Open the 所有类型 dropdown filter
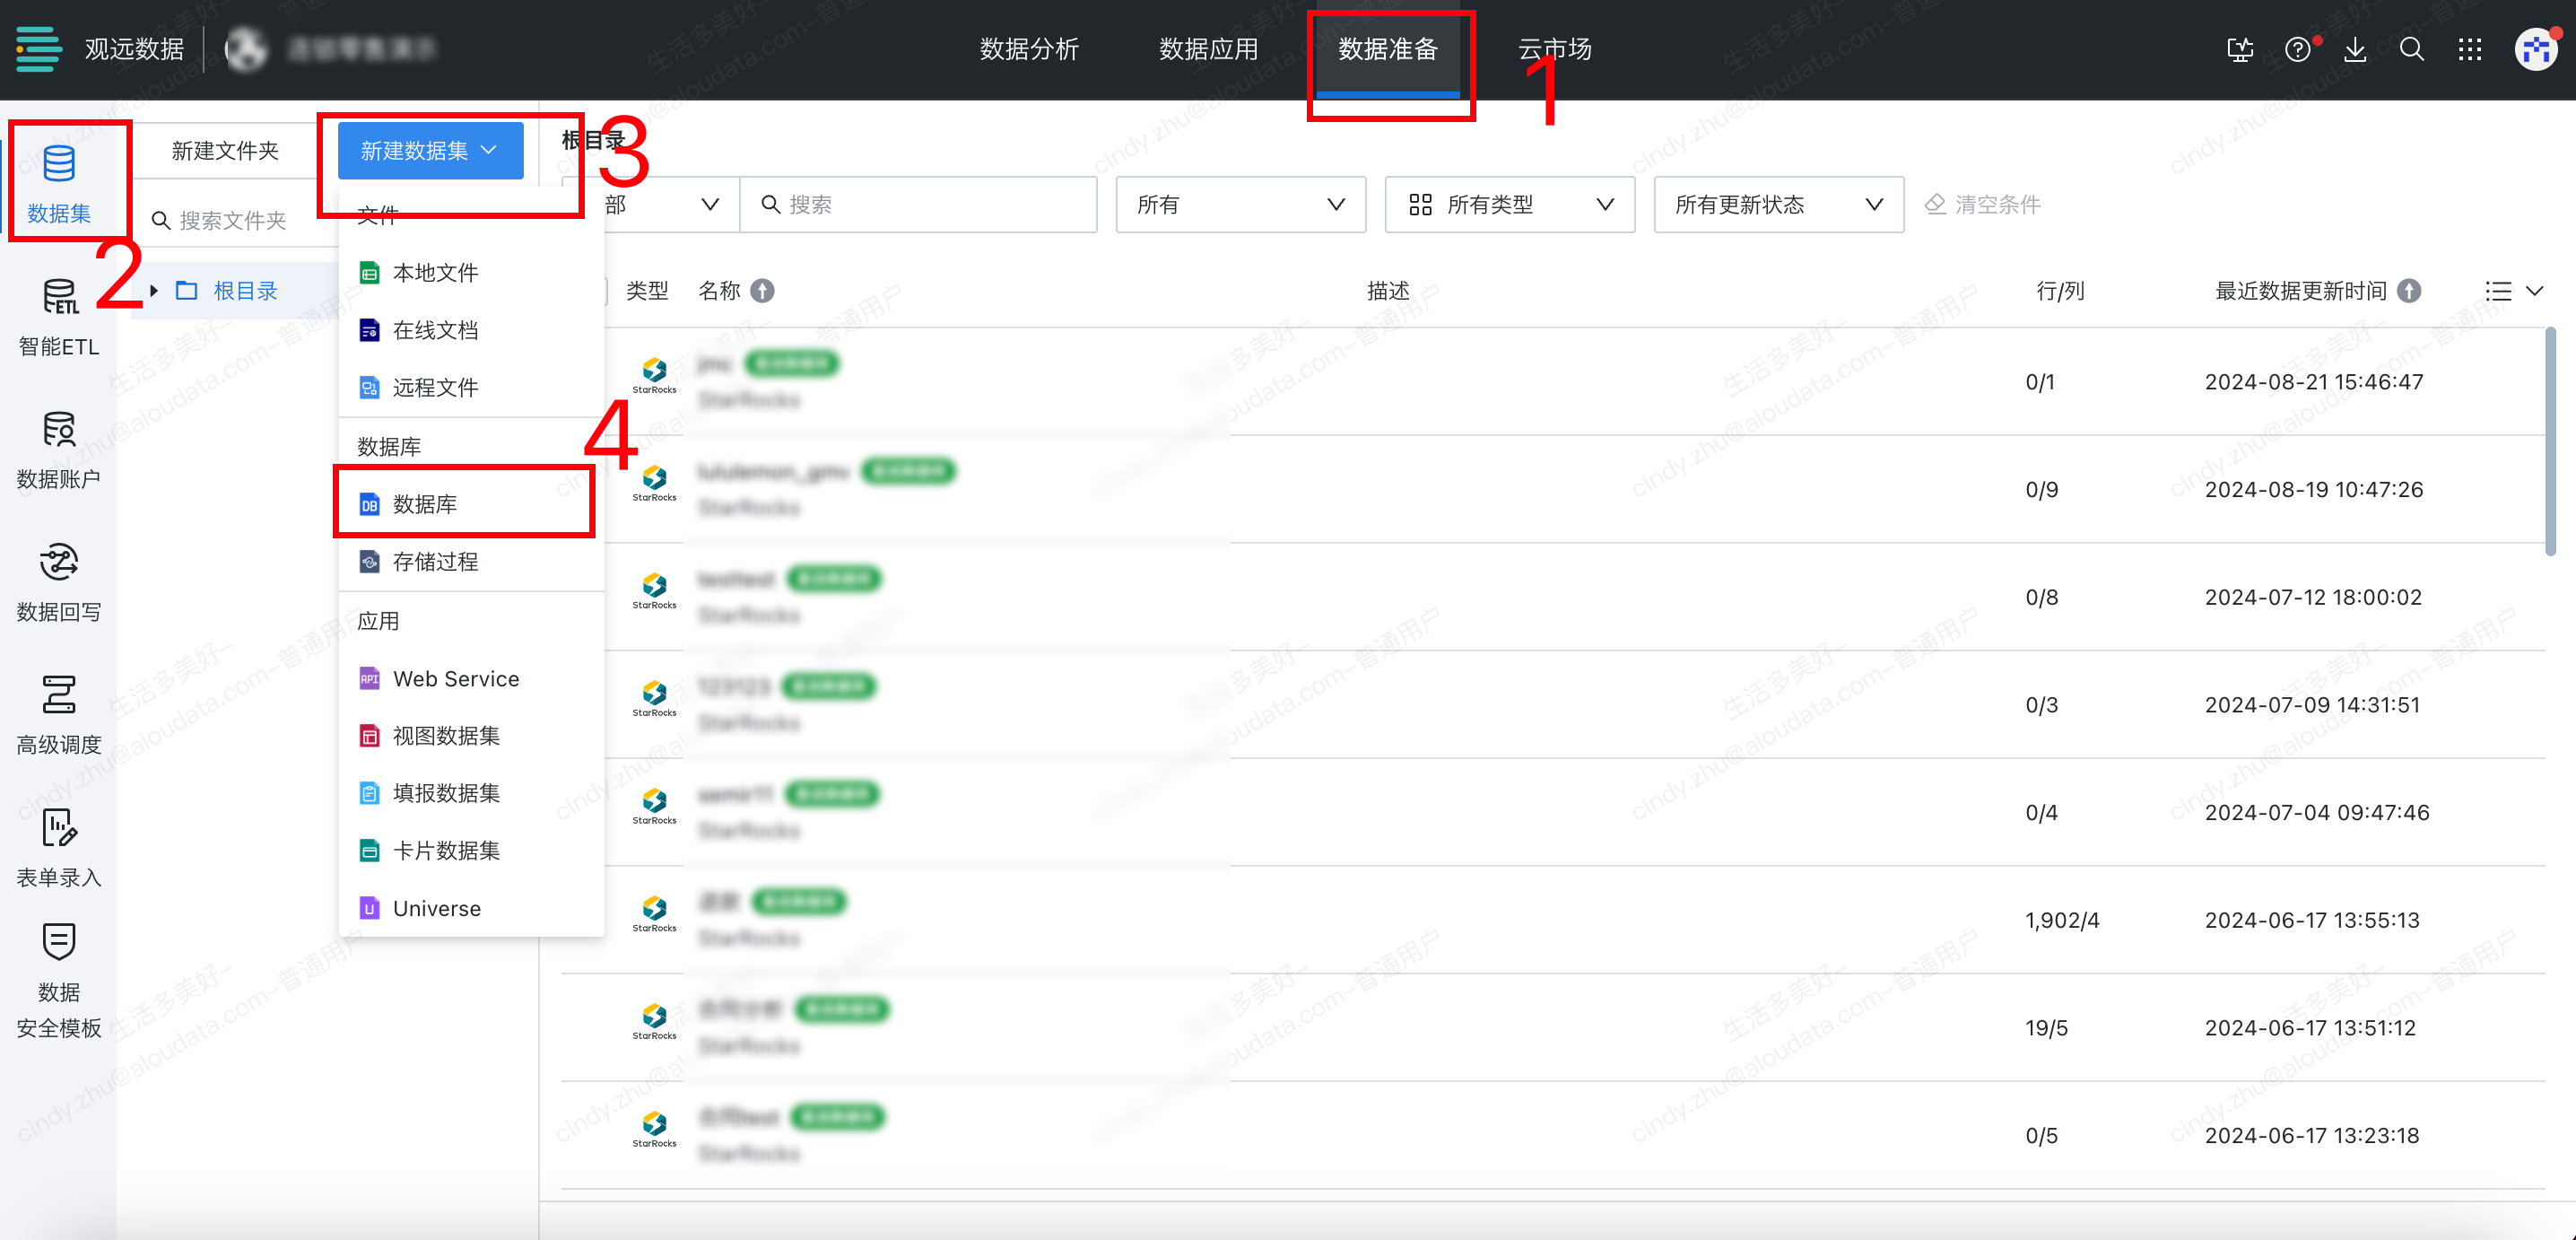Image resolution: width=2576 pixels, height=1240 pixels. pyautogui.click(x=1509, y=205)
